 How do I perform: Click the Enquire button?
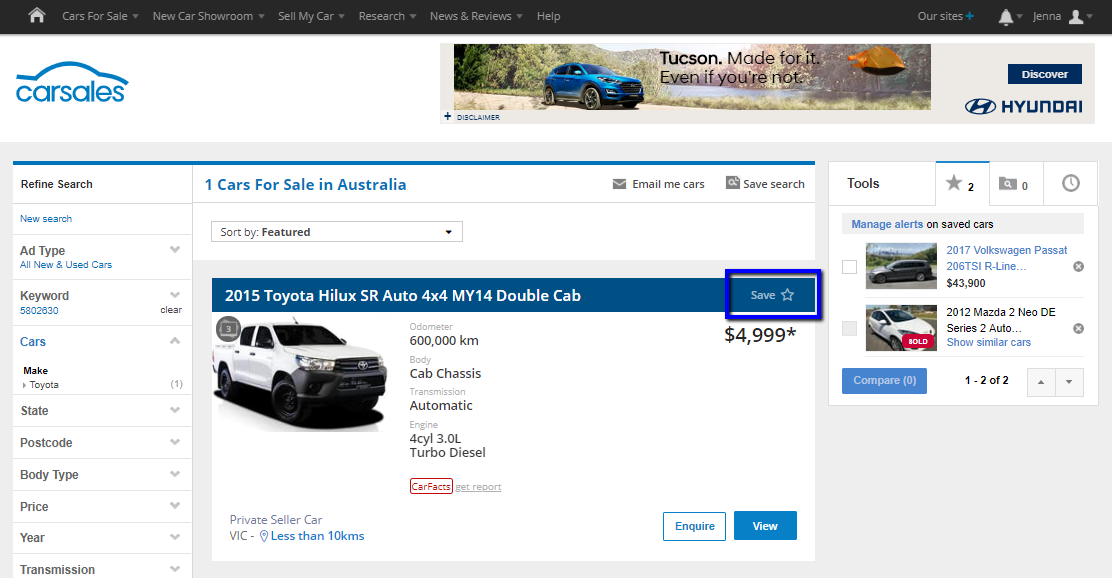pos(694,526)
